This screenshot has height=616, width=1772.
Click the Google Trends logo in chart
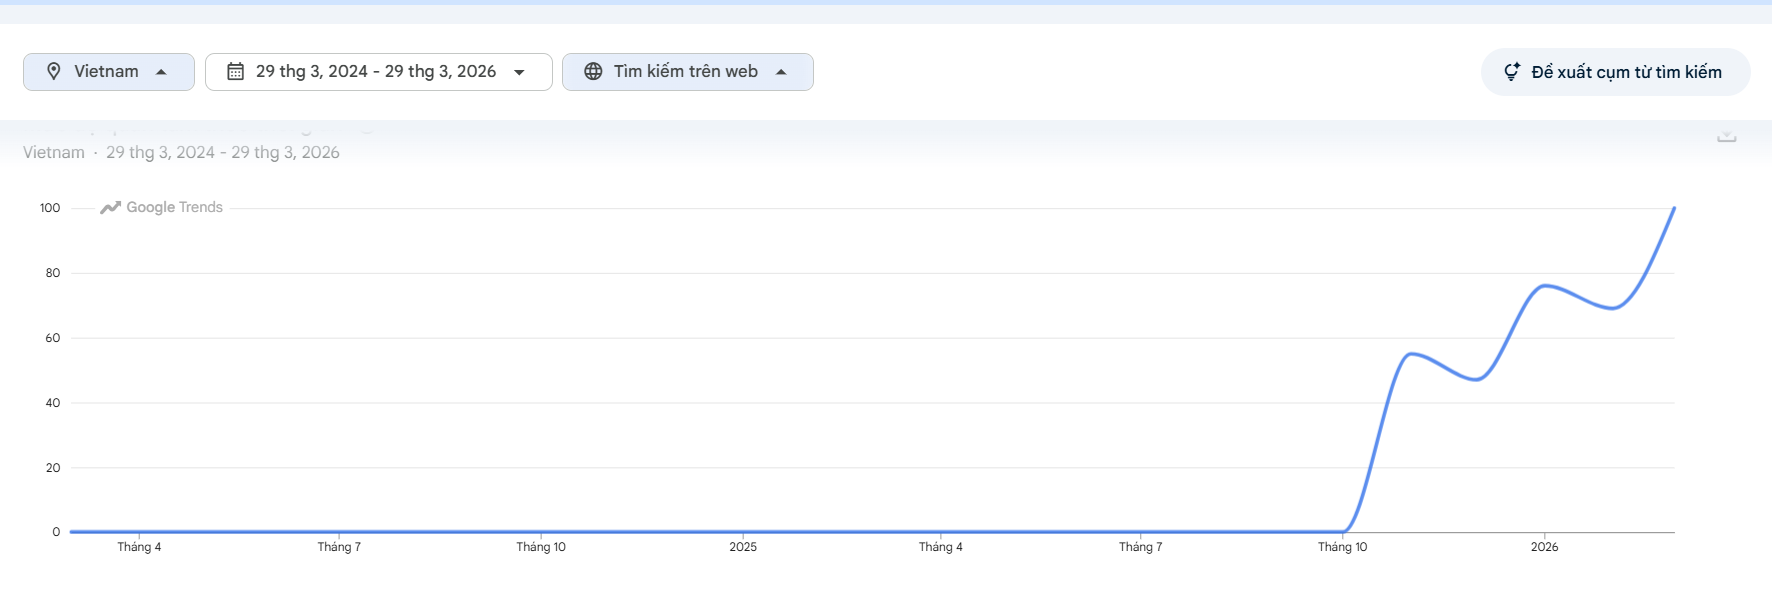[x=162, y=208]
